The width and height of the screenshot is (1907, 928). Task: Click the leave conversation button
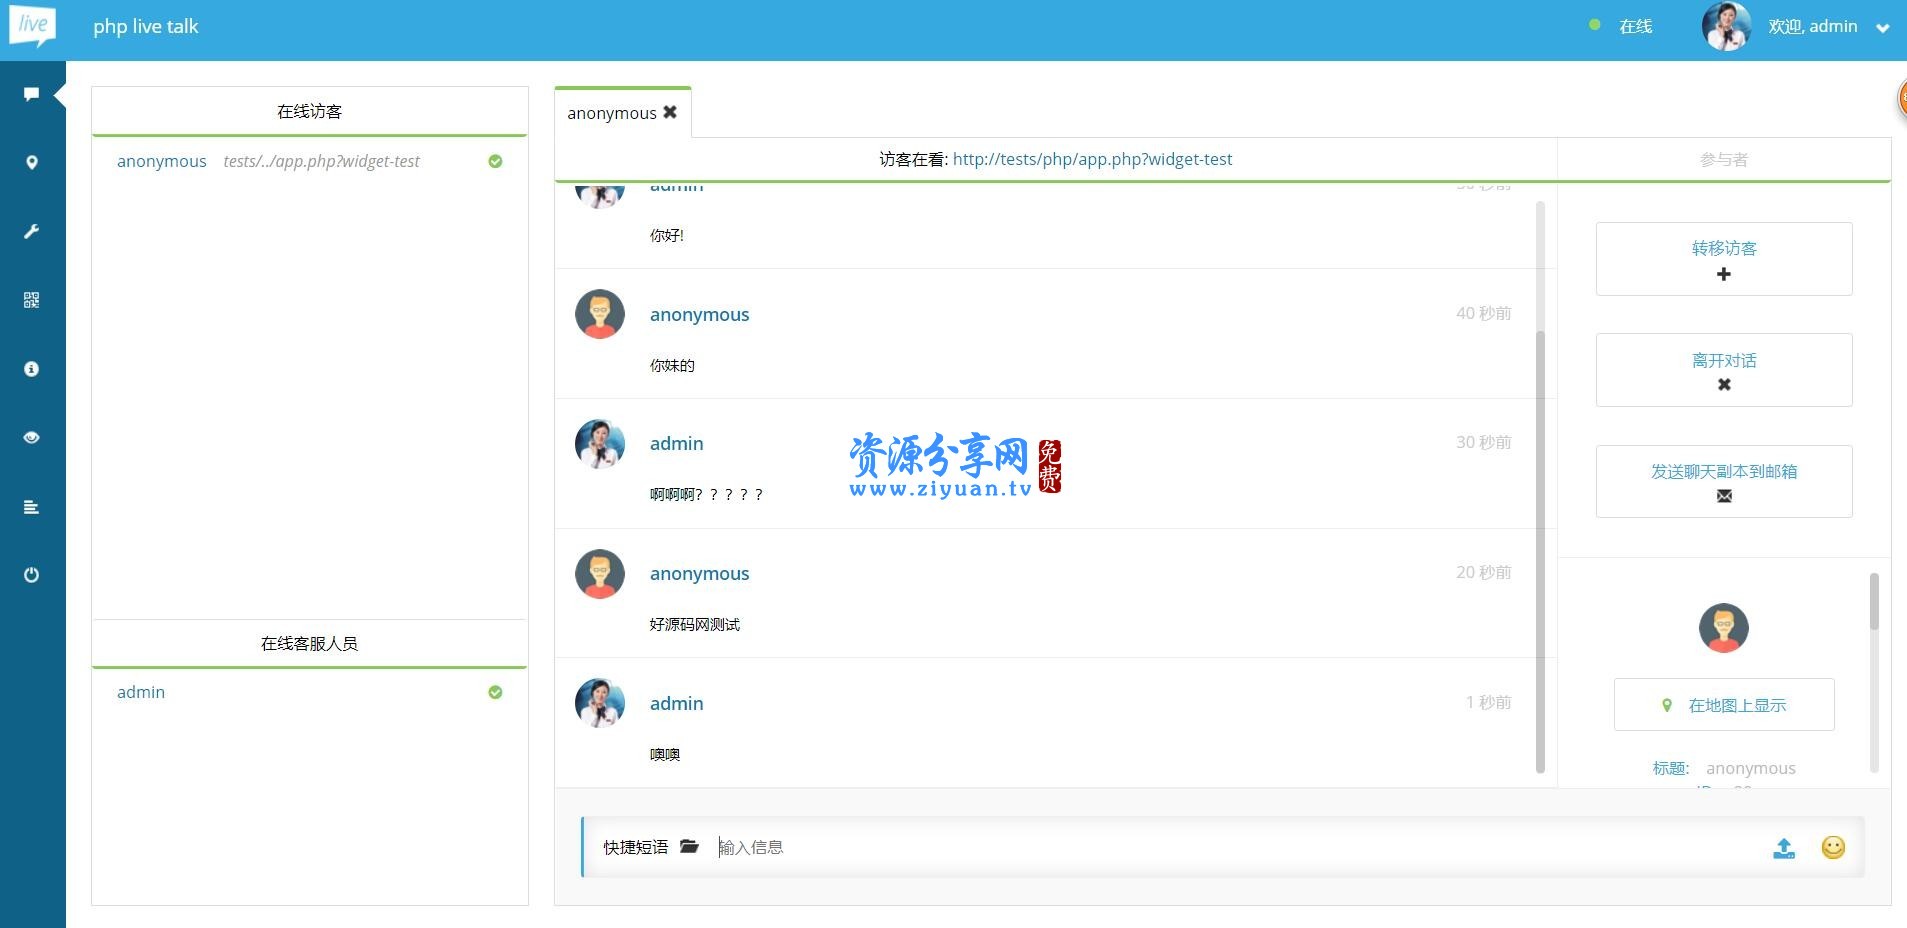point(1724,370)
